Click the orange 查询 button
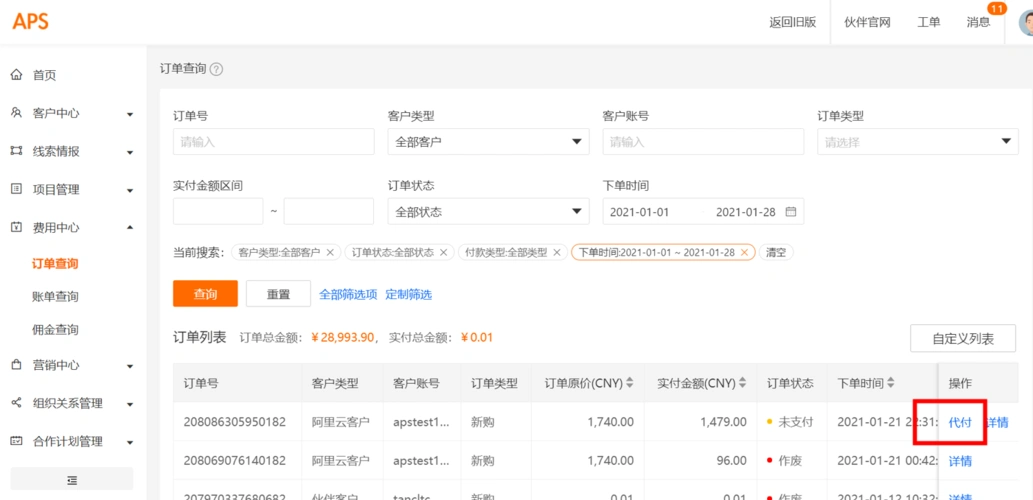Viewport: 1033px width, 500px height. click(x=205, y=294)
